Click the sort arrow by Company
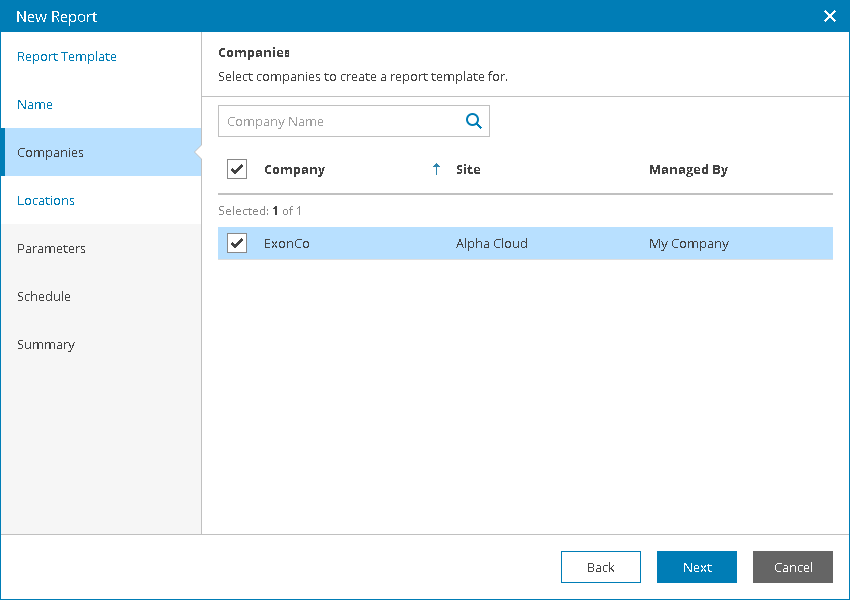This screenshot has height=600, width=850. (436, 170)
